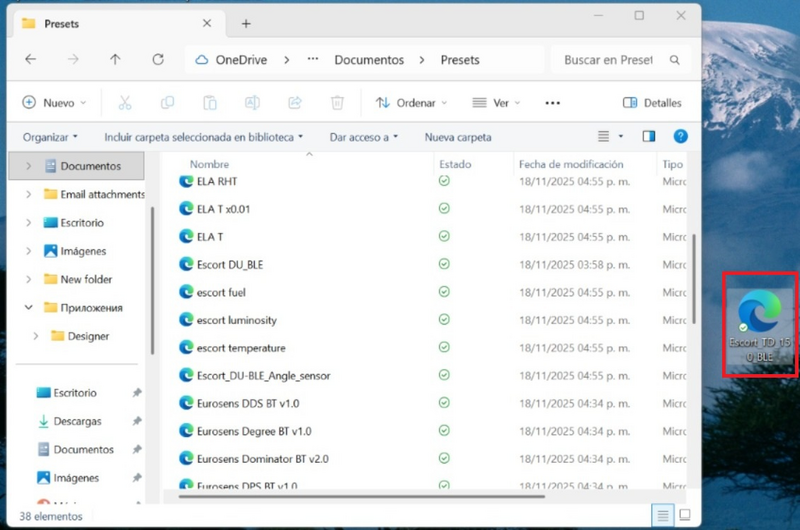Click the Paste clipboard icon
800x530 pixels.
[x=210, y=103]
